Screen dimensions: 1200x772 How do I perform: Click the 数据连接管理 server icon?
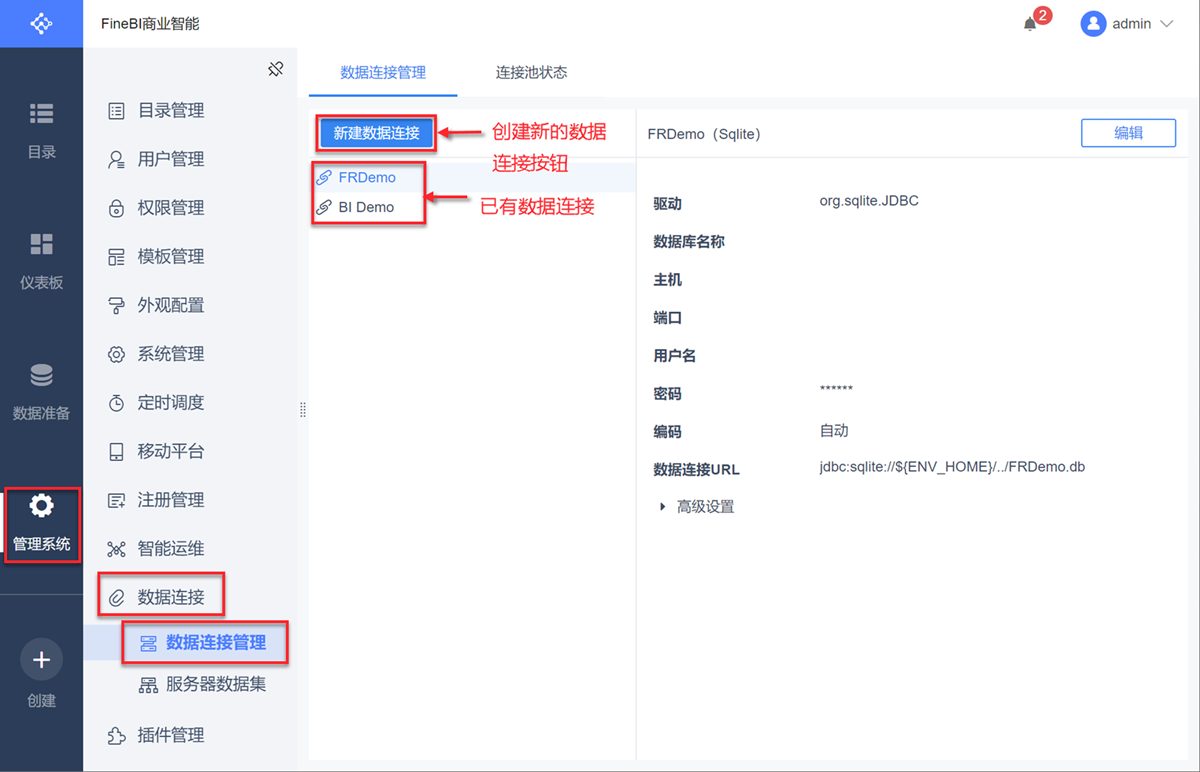pos(148,643)
